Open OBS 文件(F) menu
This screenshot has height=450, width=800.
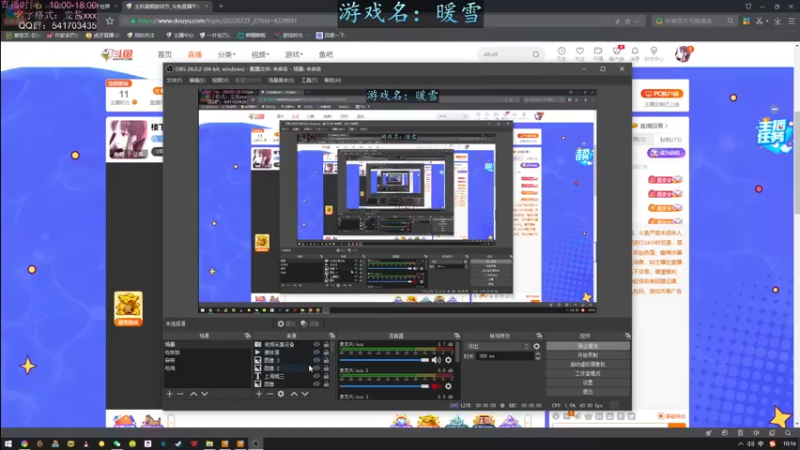click(174, 80)
